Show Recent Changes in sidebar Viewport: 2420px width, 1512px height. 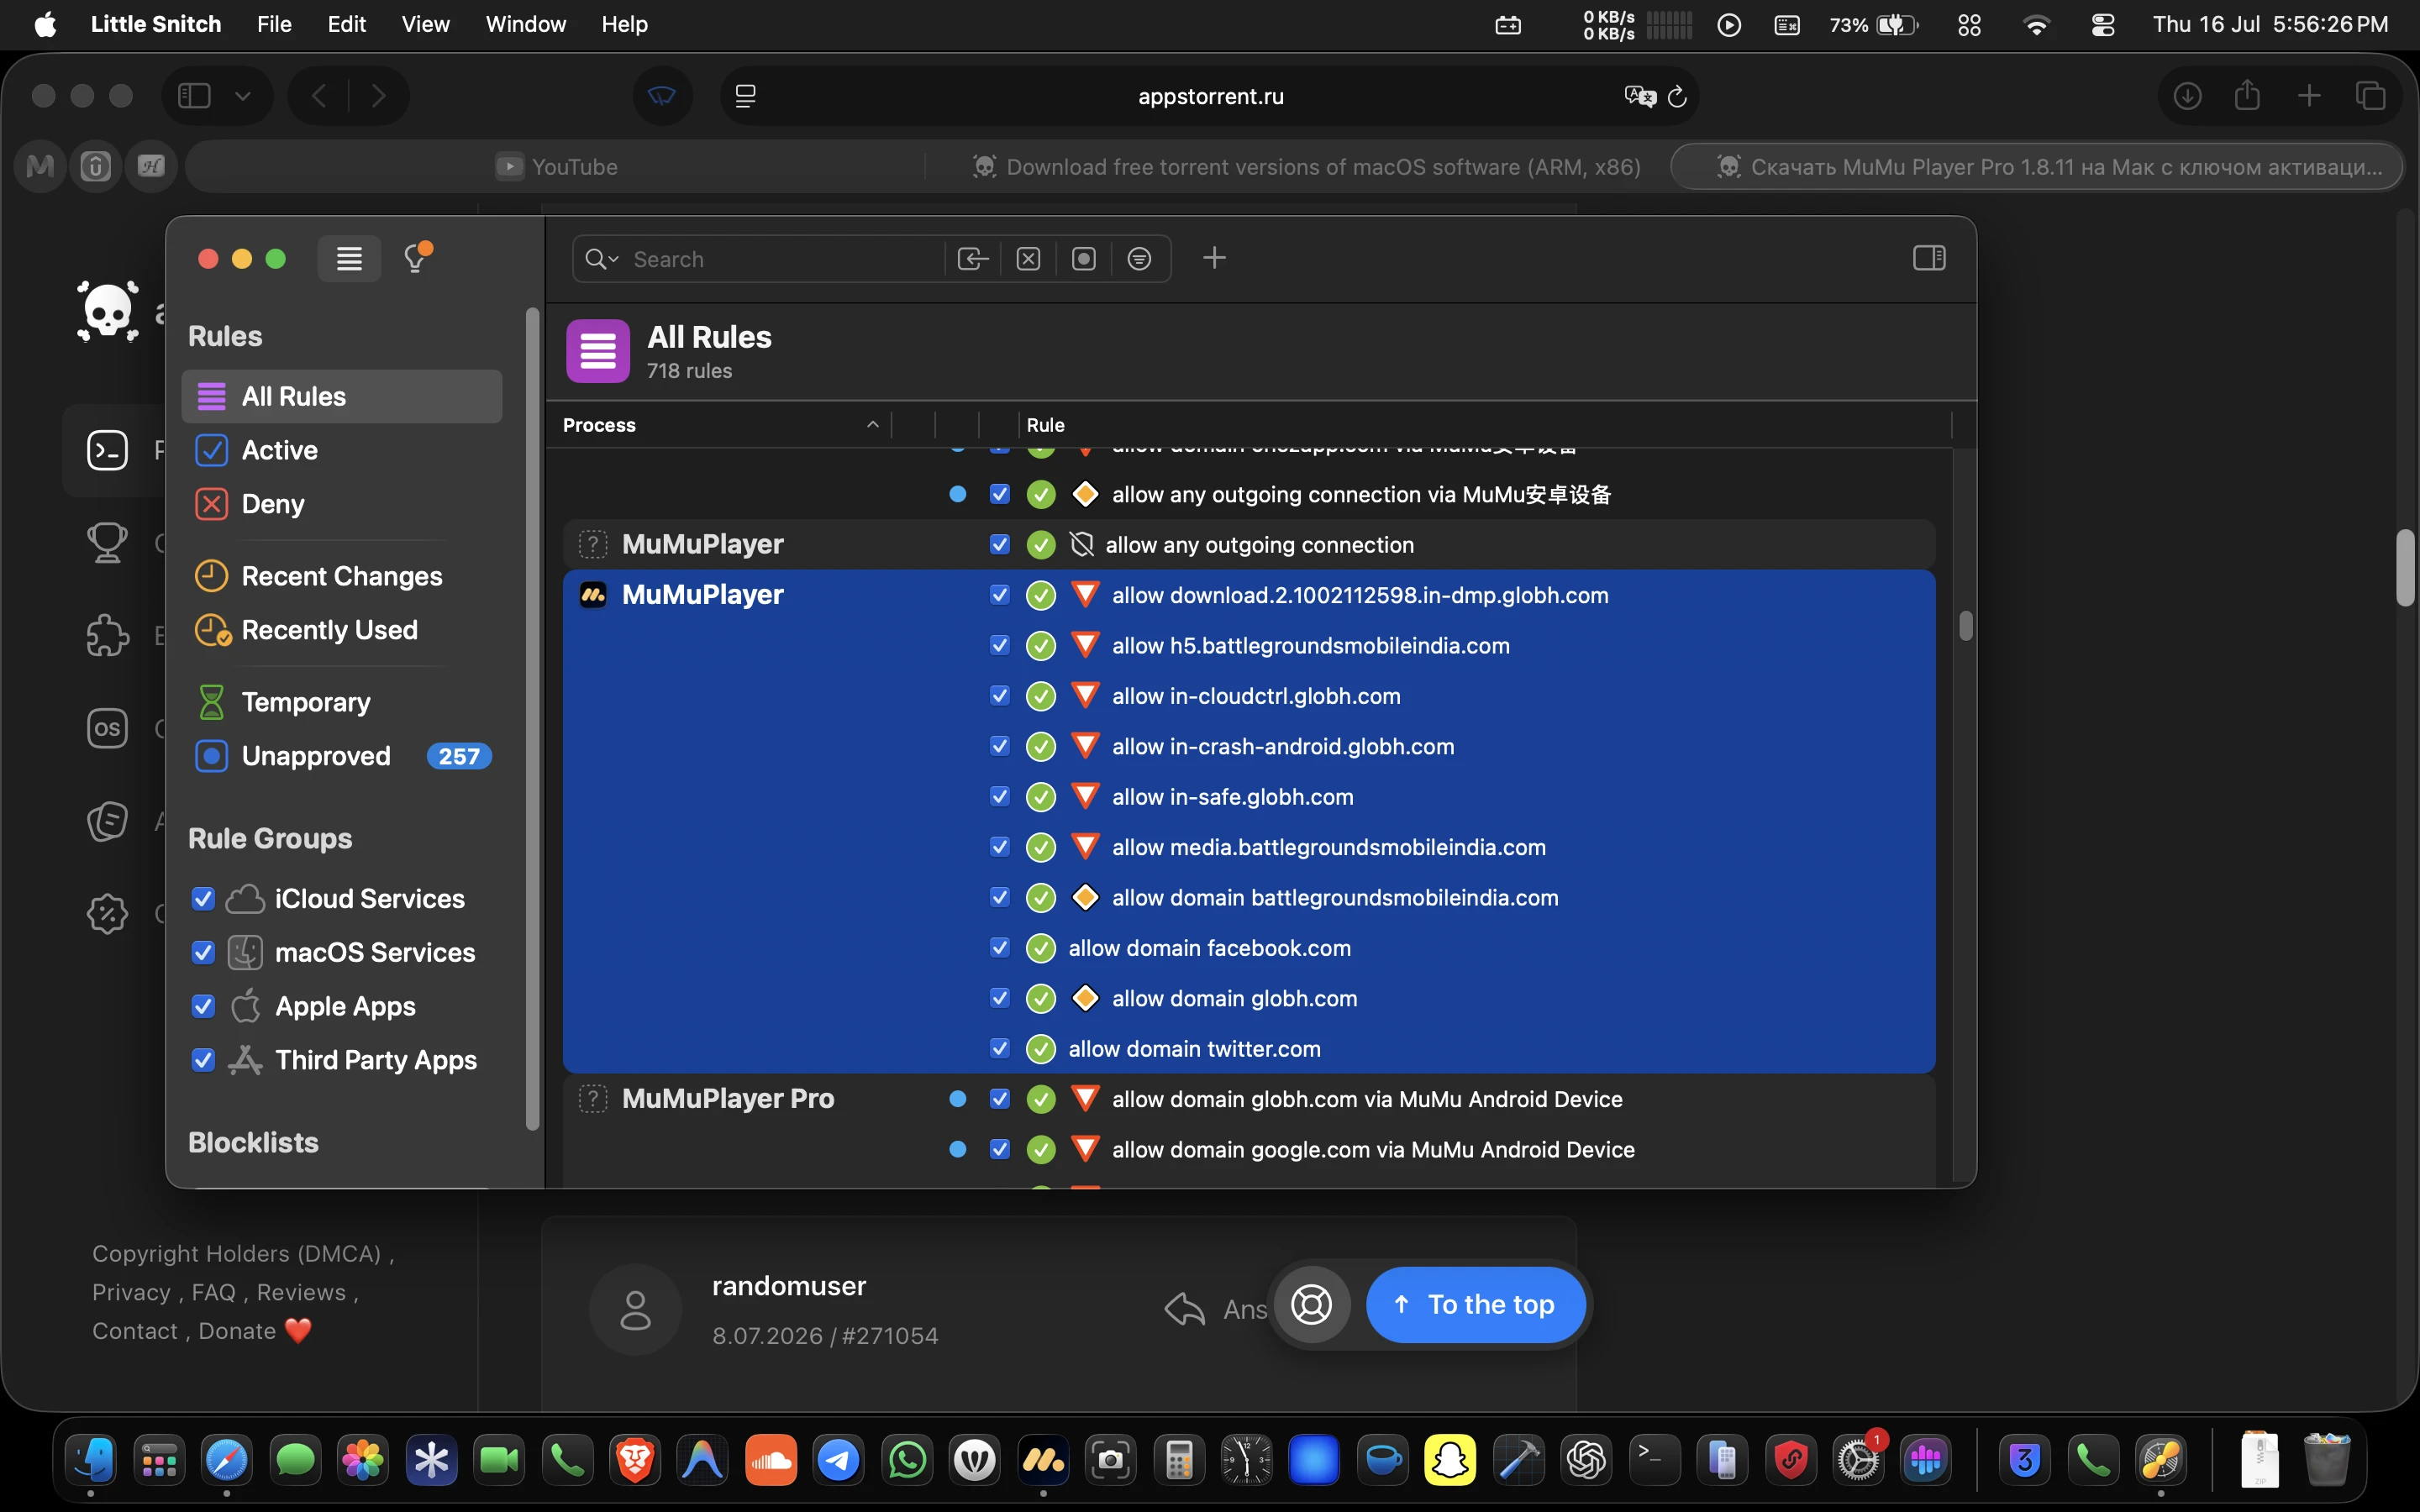(x=341, y=576)
